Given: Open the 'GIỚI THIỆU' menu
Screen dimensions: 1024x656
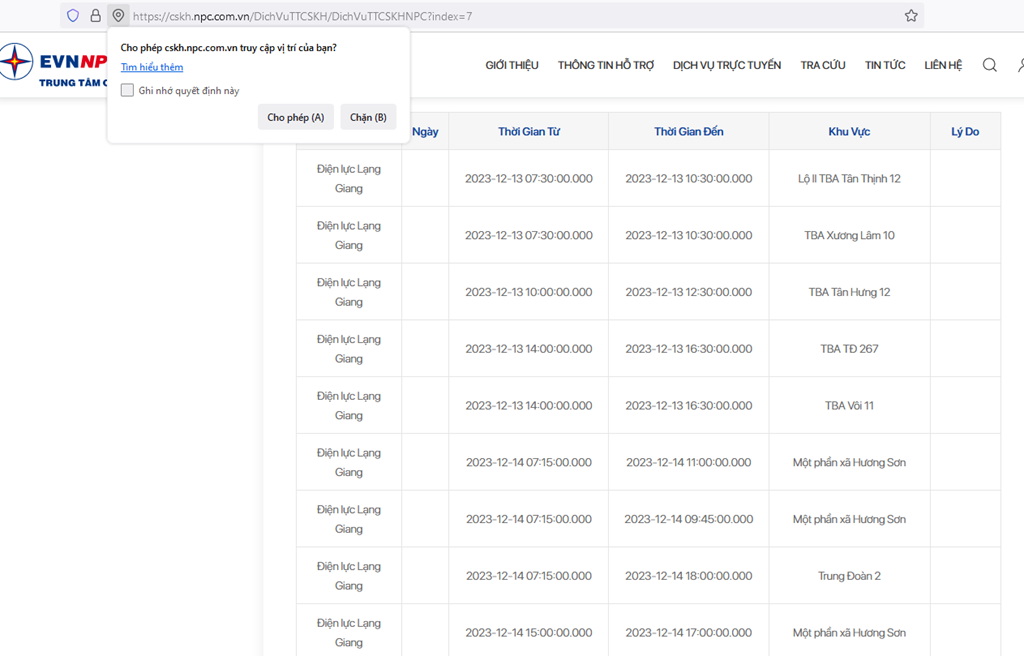Looking at the screenshot, I should point(512,65).
